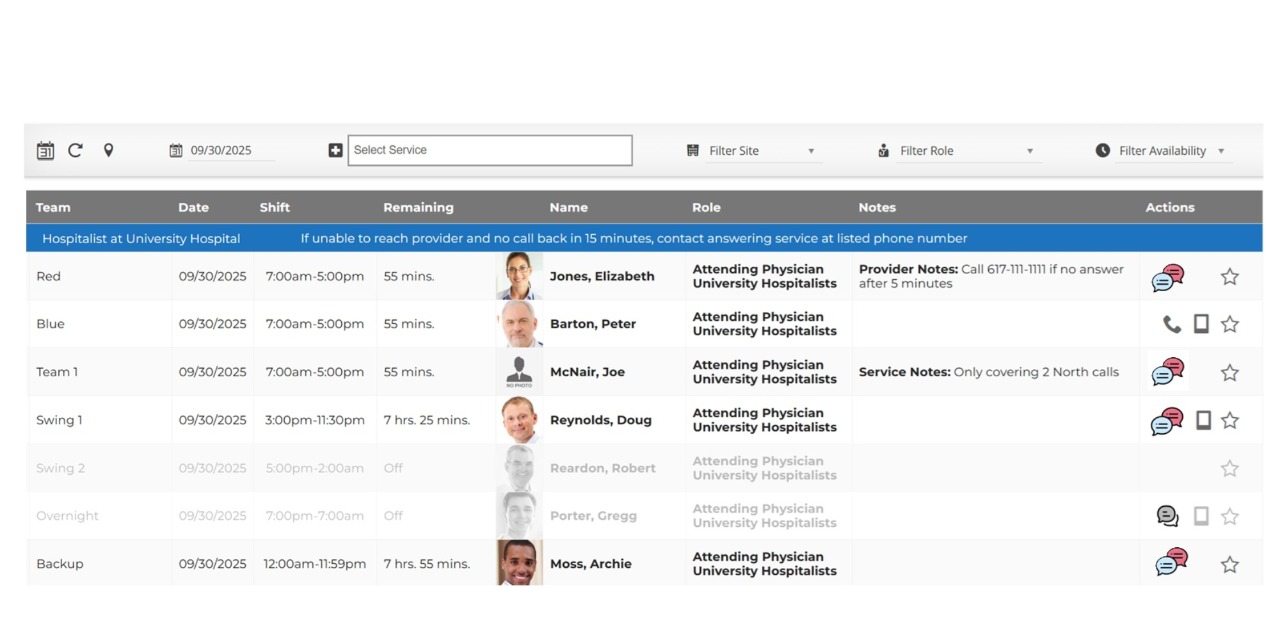Refresh the on-call schedule
1280x640 pixels.
coord(75,150)
